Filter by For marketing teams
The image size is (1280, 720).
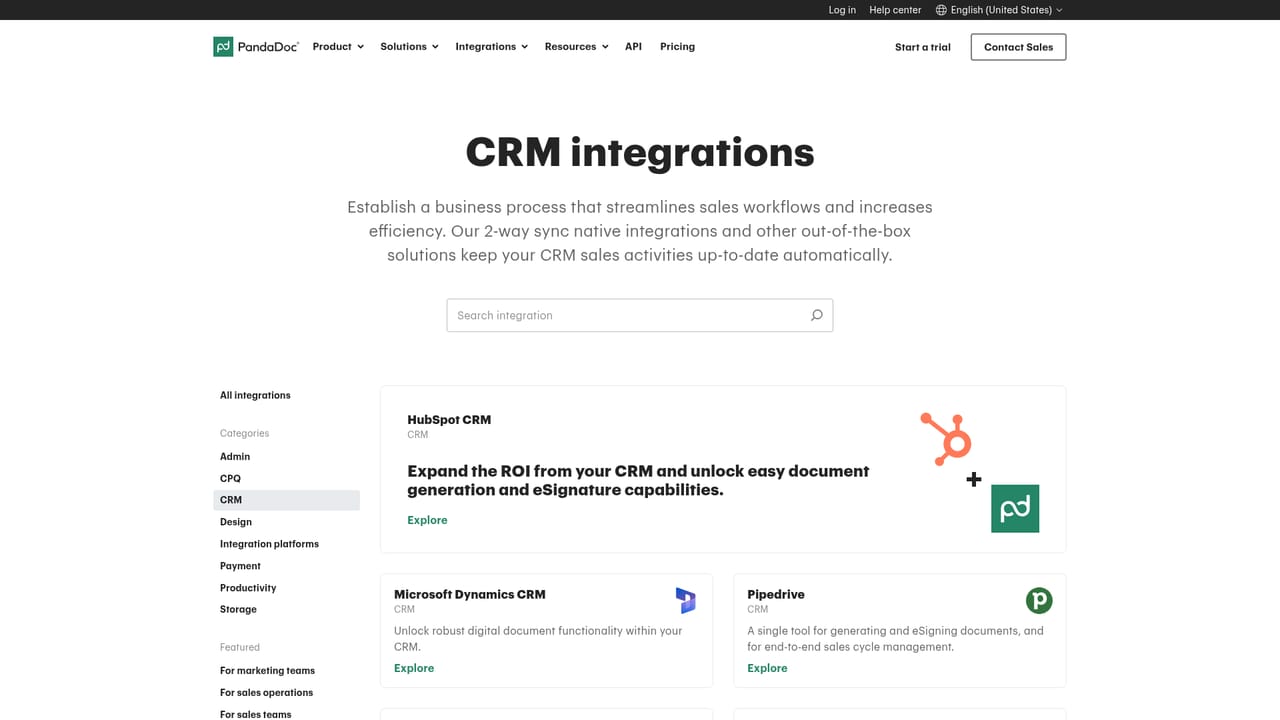point(267,671)
